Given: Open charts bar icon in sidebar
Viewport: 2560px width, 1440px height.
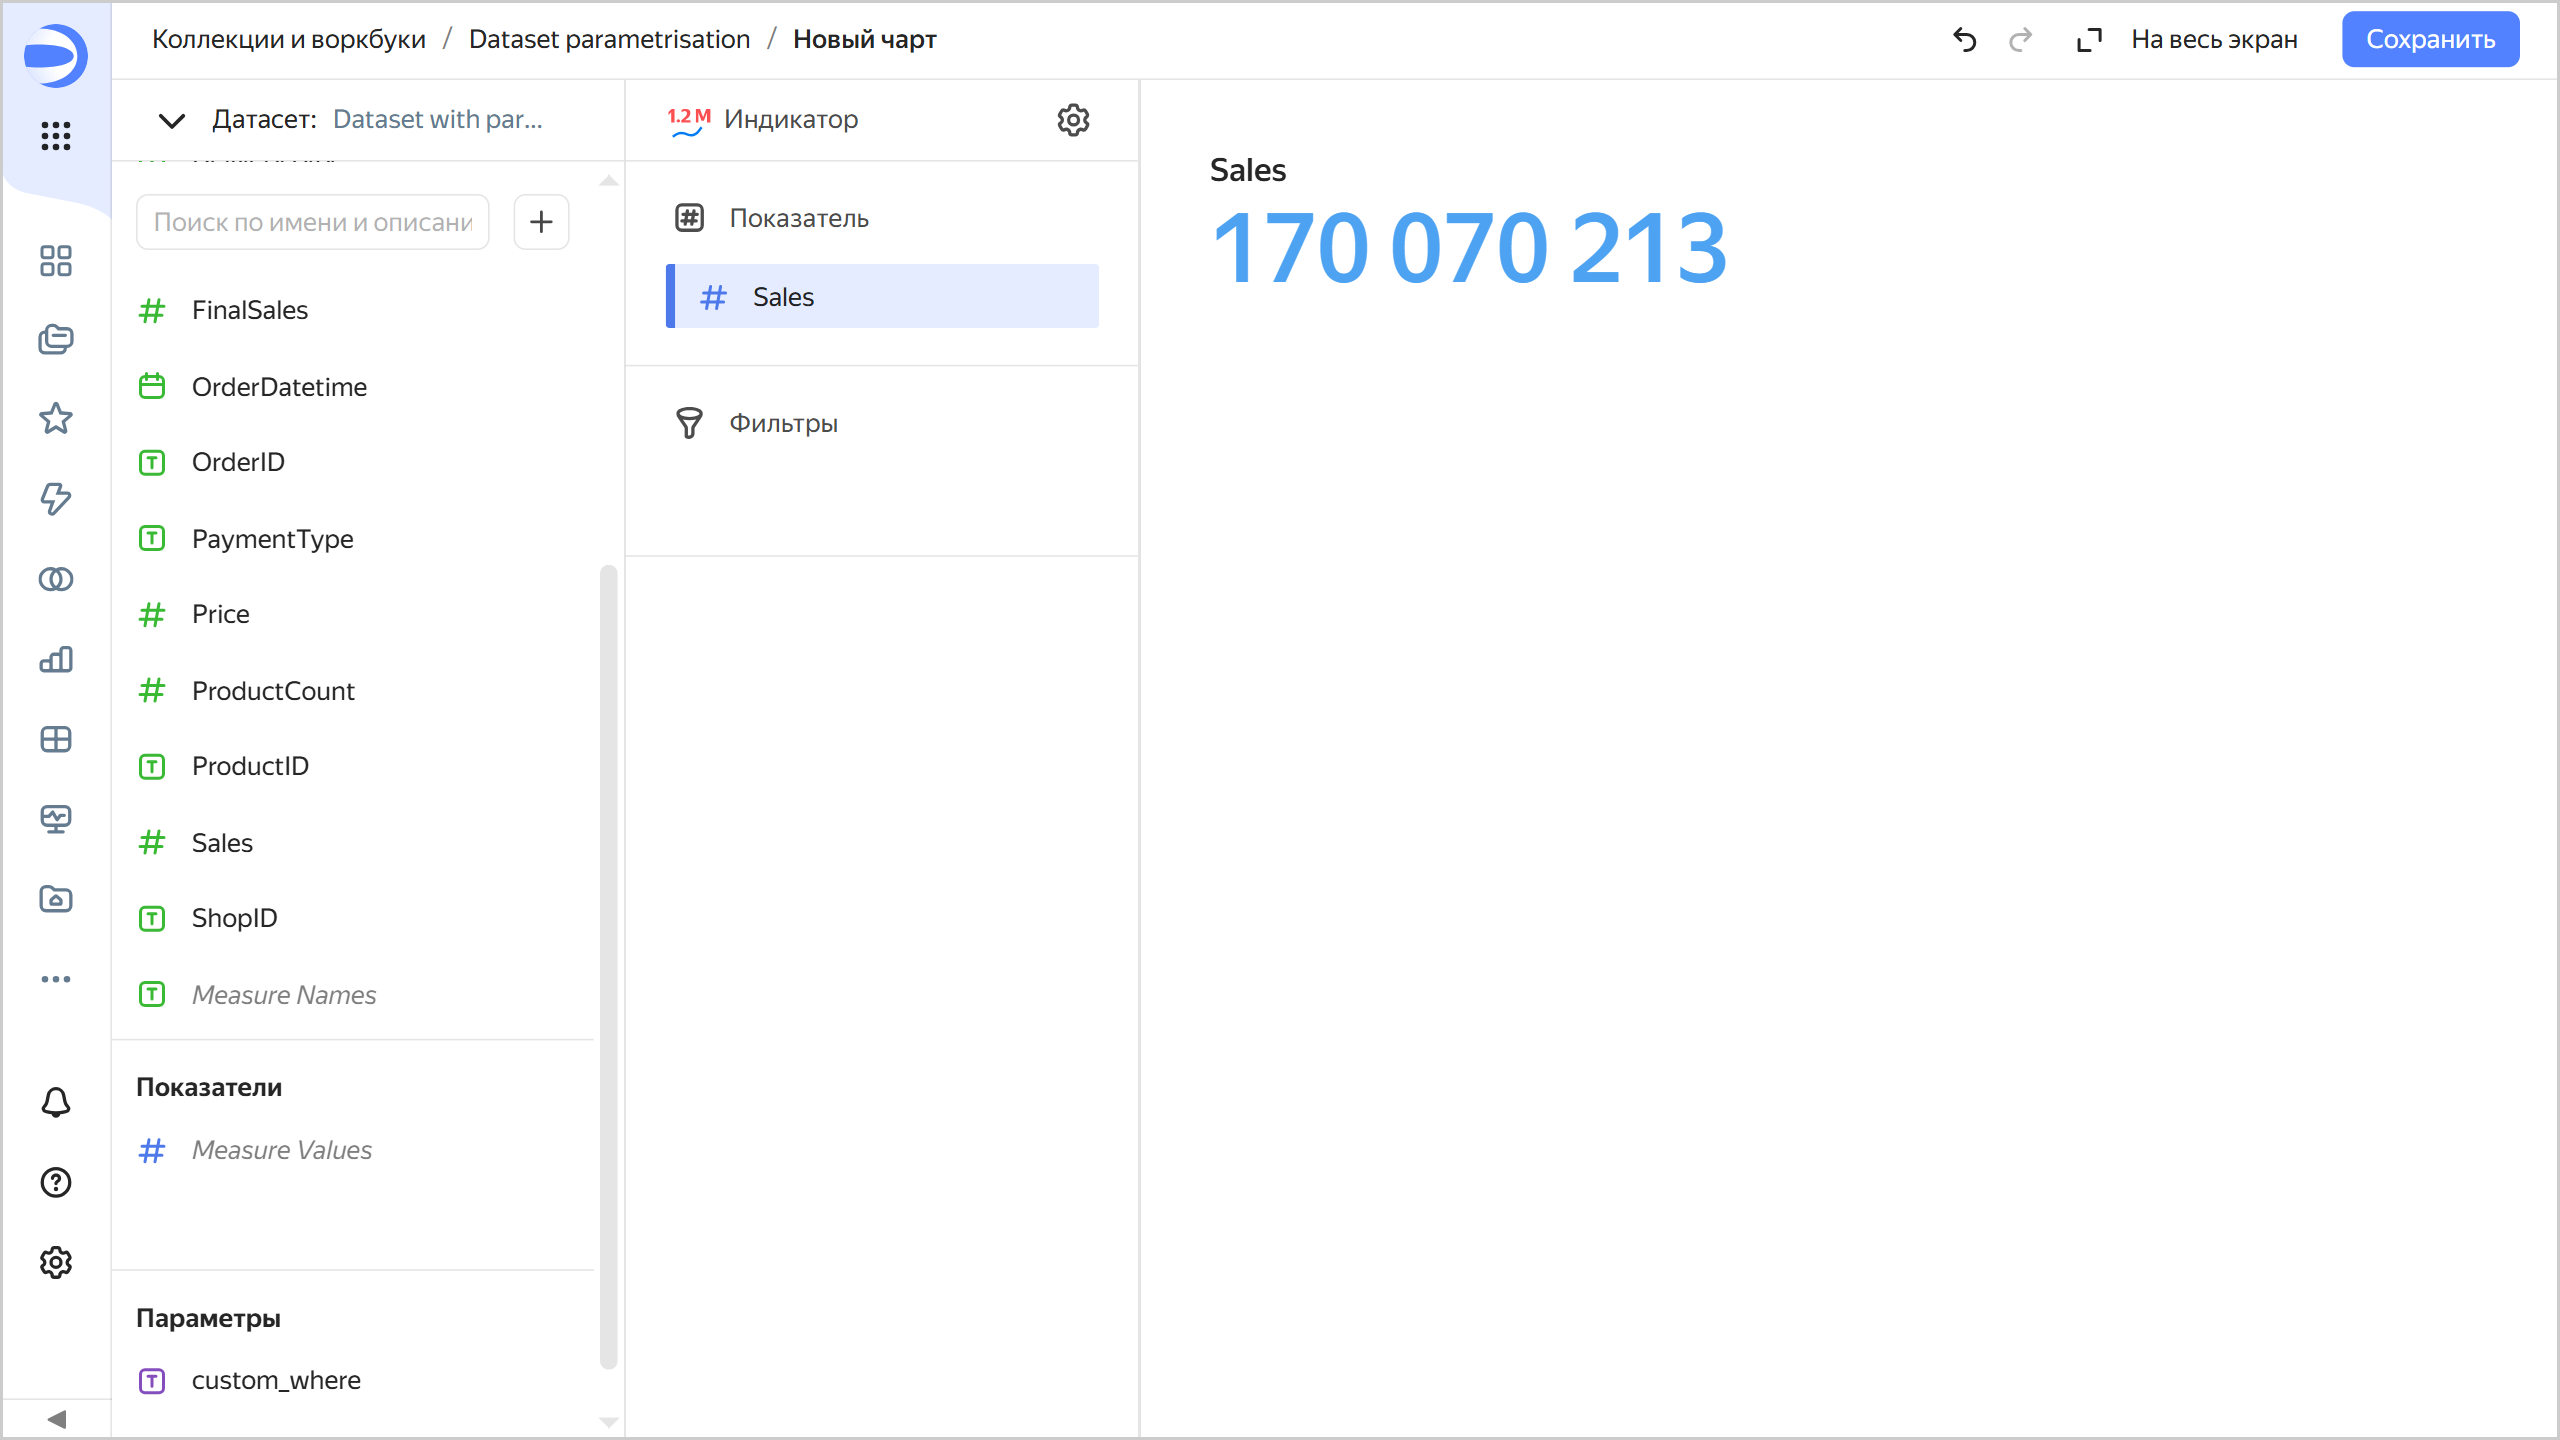Looking at the screenshot, I should point(56,659).
